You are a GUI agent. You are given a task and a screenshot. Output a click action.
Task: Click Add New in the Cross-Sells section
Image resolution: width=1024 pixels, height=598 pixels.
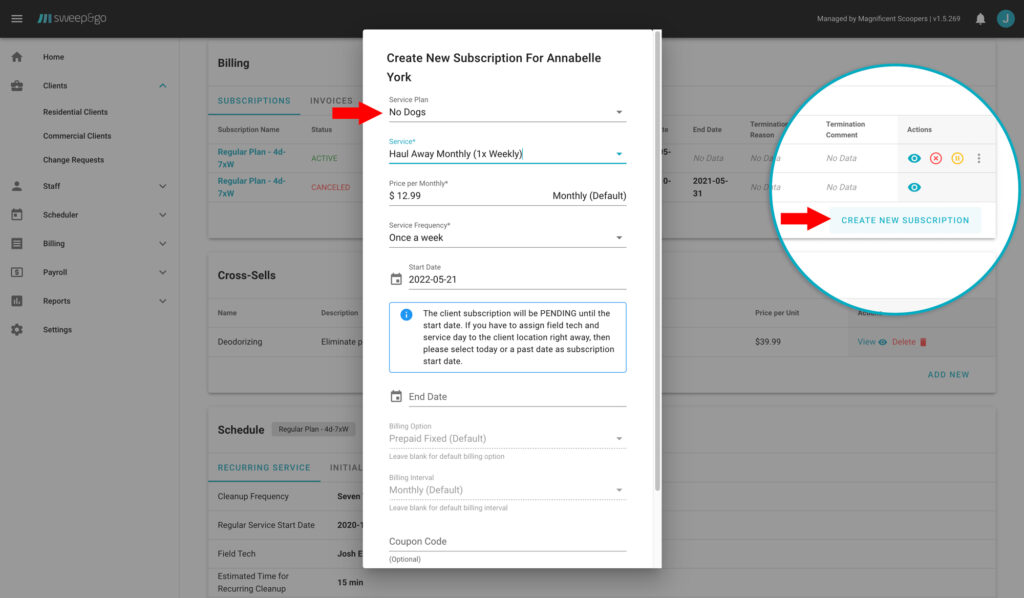pyautogui.click(x=948, y=374)
